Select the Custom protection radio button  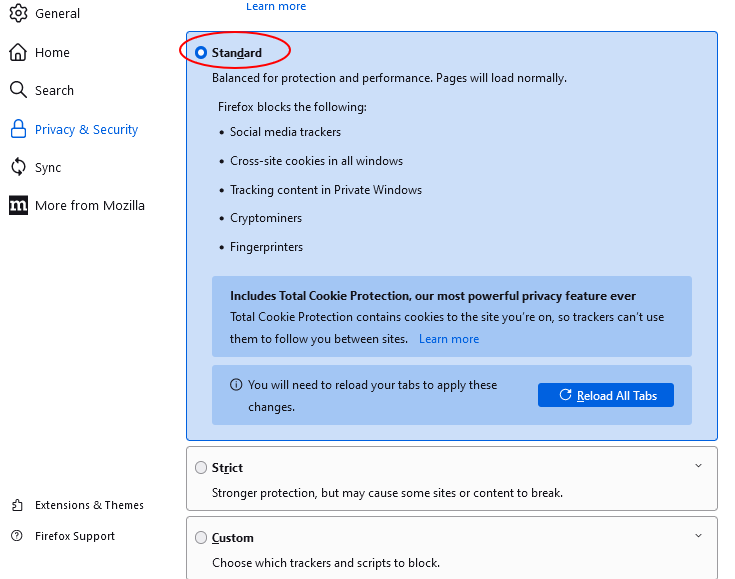click(202, 537)
